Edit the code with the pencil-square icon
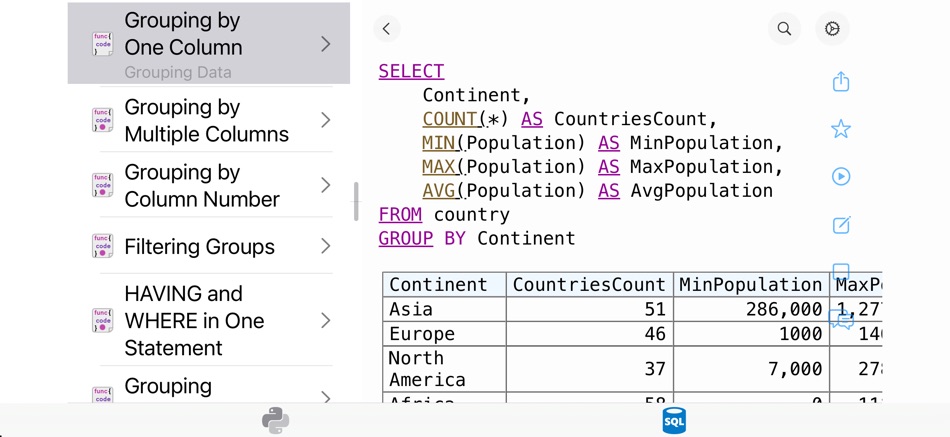Viewport: 950px width, 437px height. click(x=841, y=225)
